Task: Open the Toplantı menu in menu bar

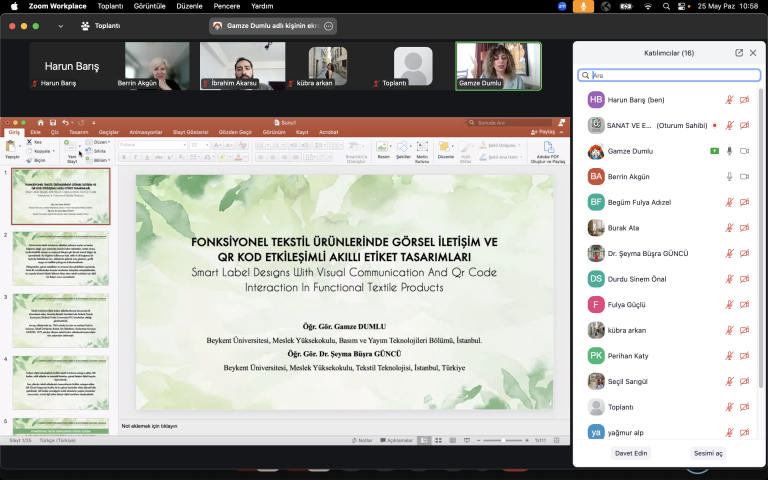Action: click(x=109, y=6)
